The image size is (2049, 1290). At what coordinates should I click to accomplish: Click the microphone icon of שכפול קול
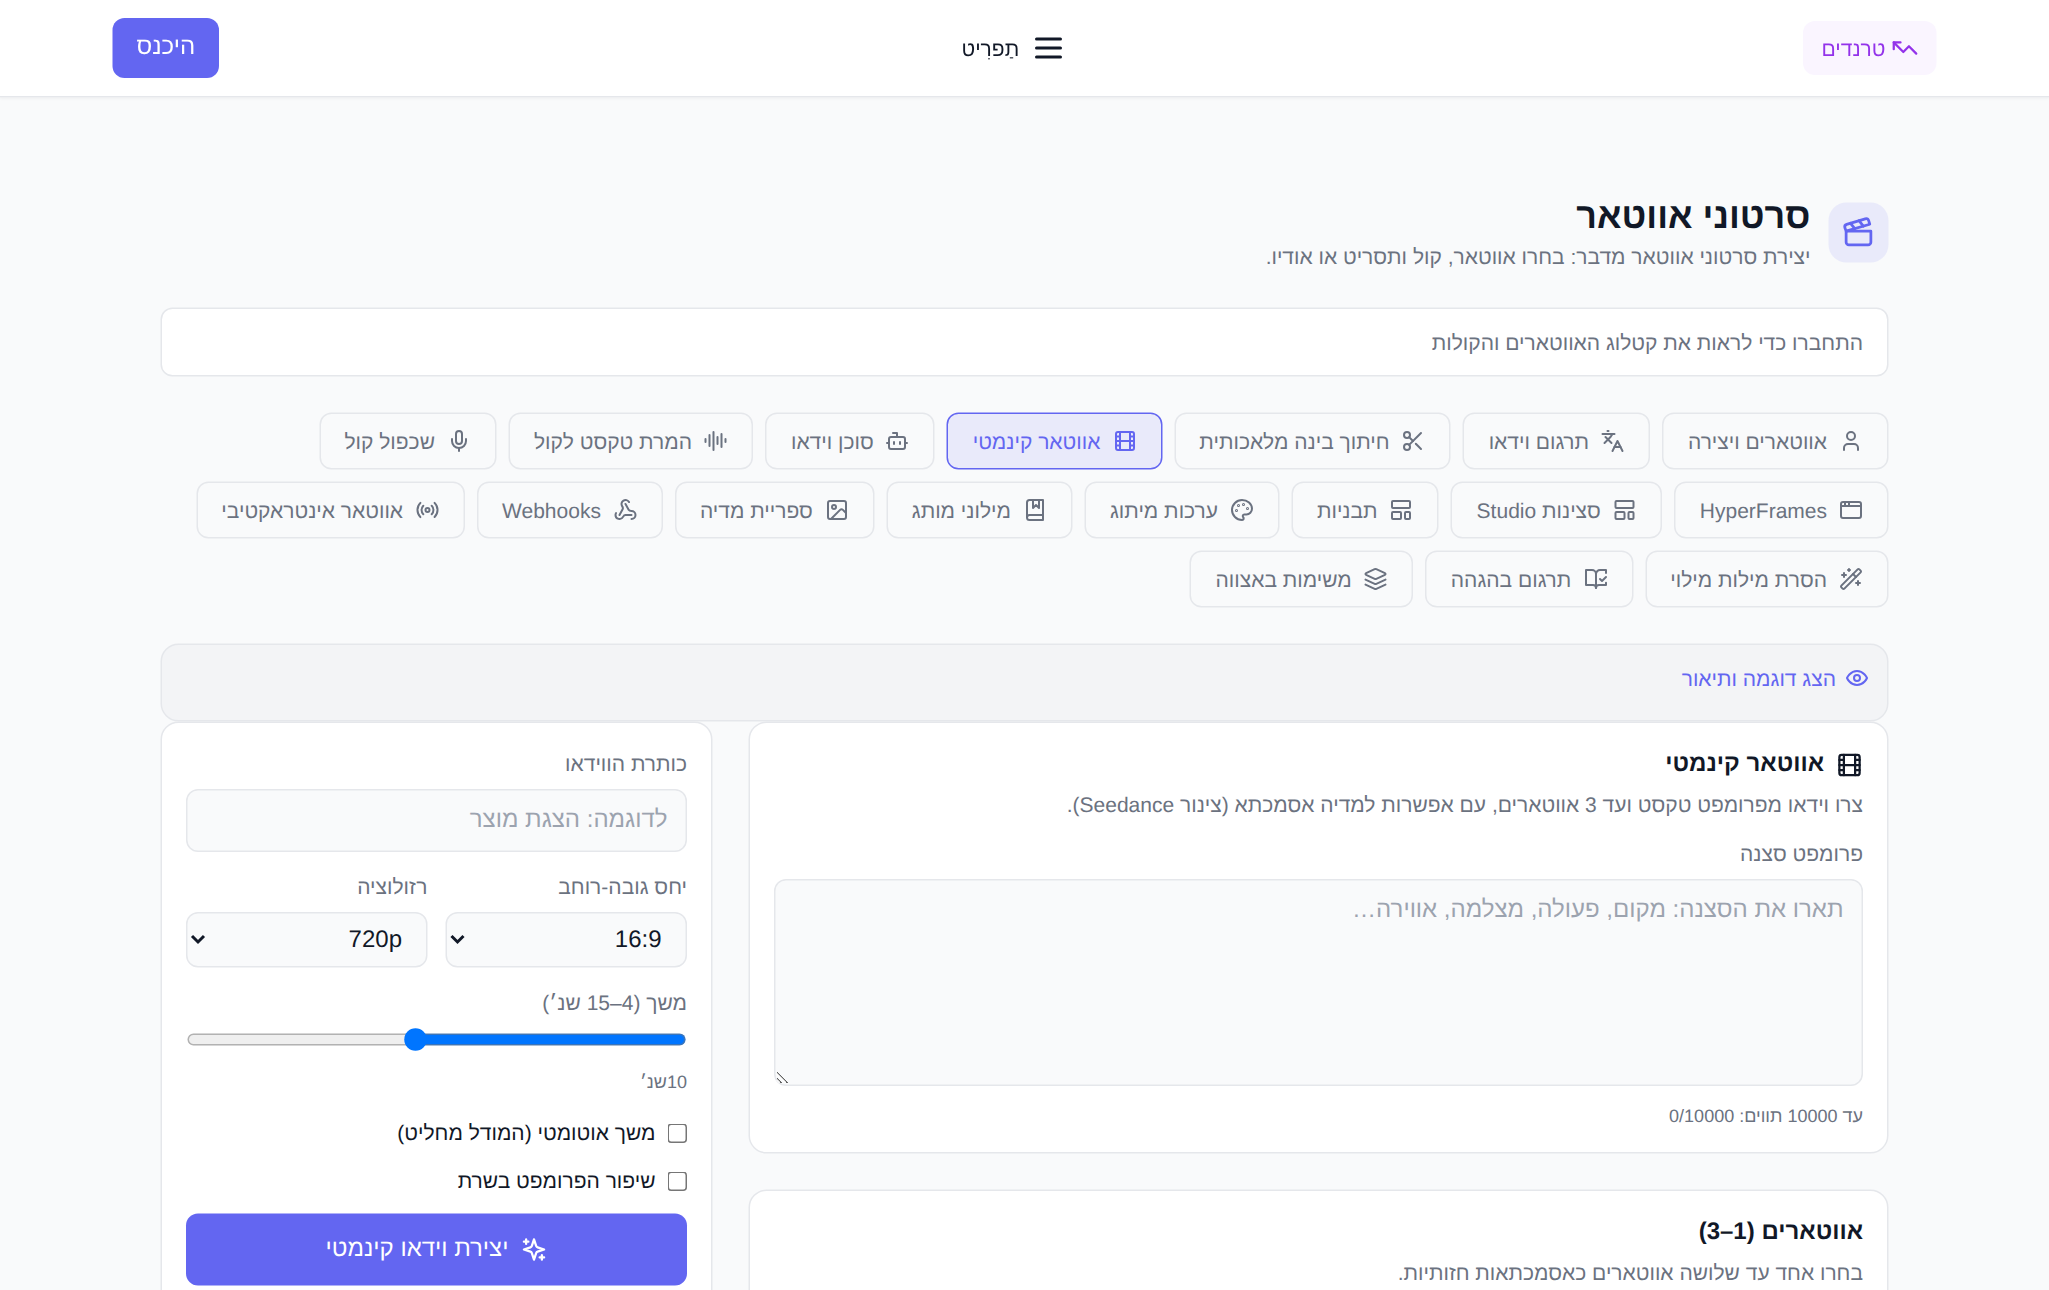(459, 441)
